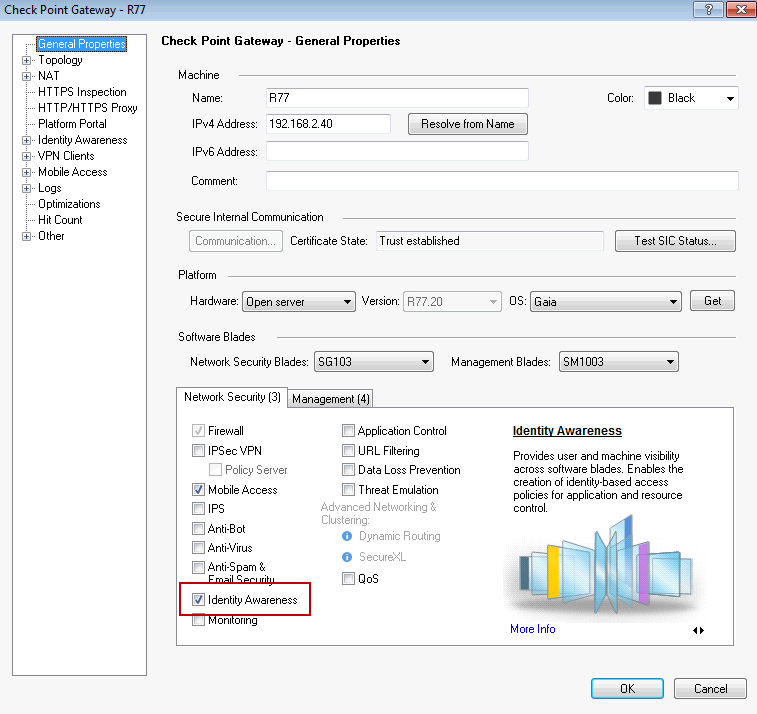Click the Name input field
This screenshot has width=757, height=714.
[x=397, y=98]
